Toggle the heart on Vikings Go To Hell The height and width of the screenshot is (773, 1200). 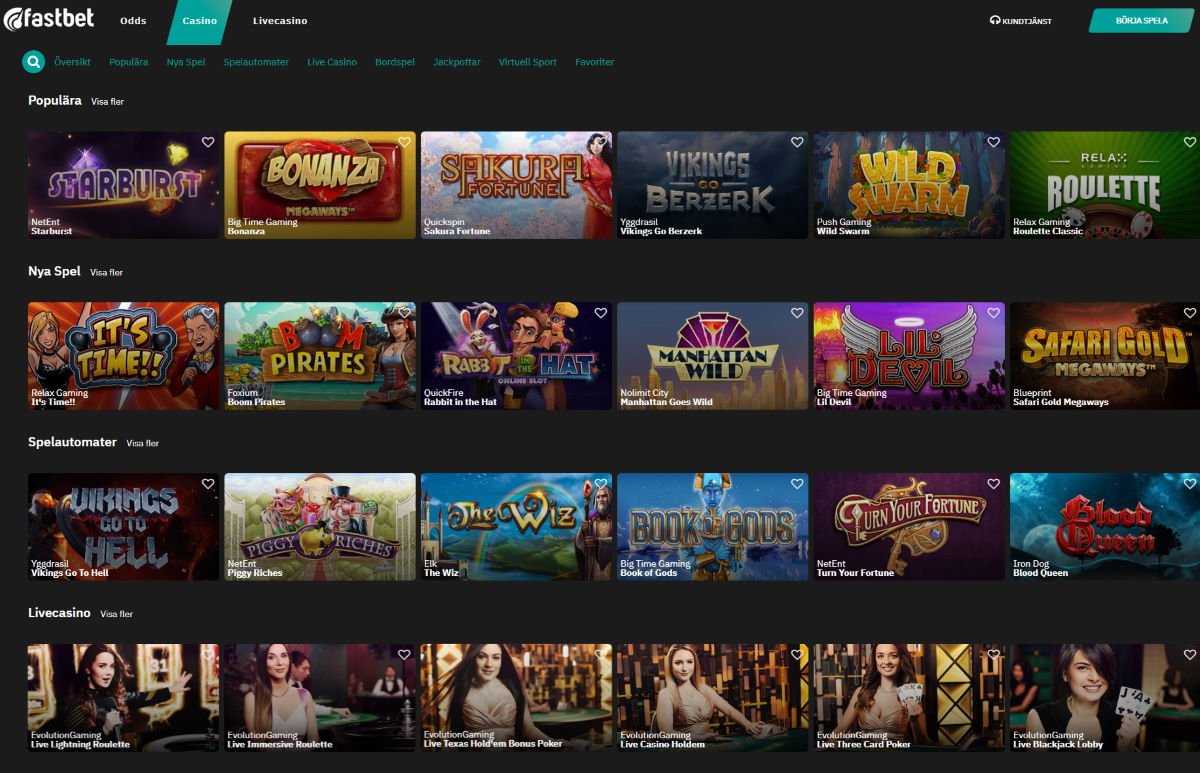(x=208, y=484)
